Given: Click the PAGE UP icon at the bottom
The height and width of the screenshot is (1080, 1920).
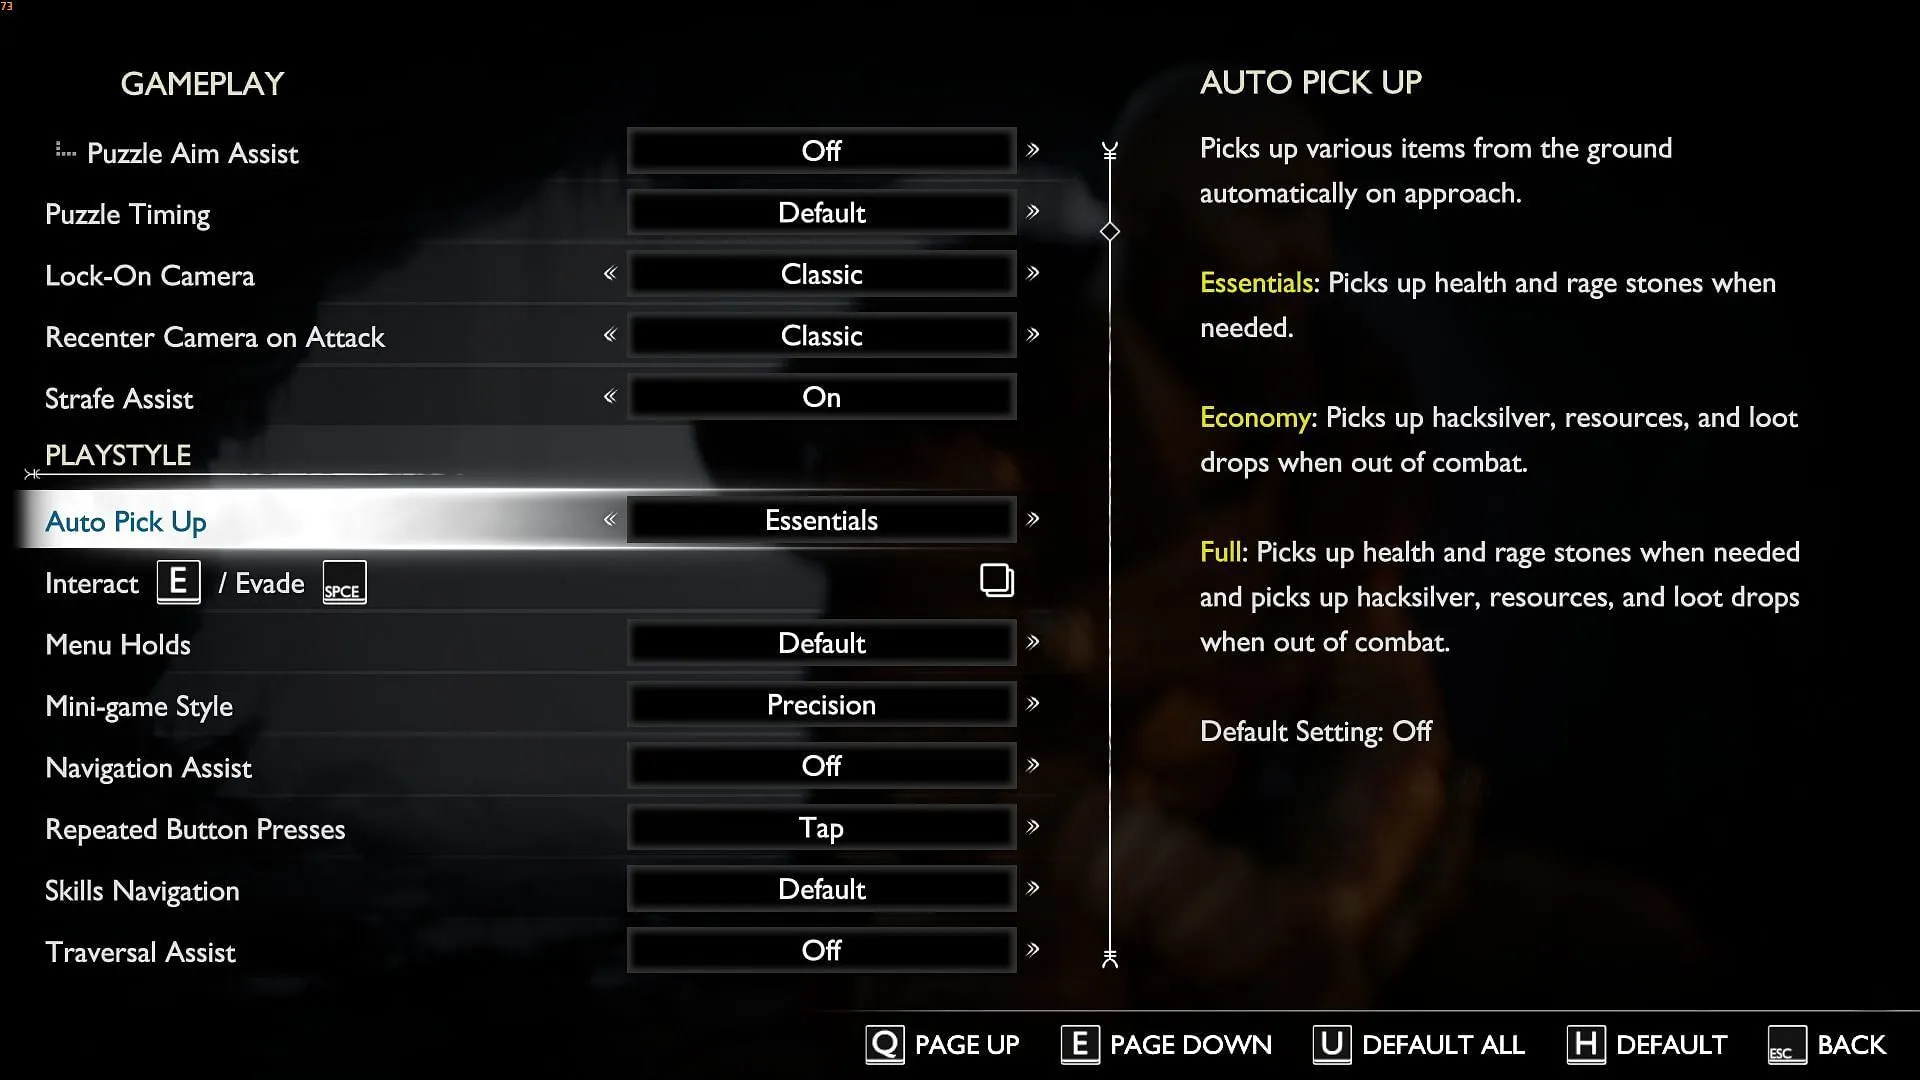Looking at the screenshot, I should [884, 1043].
